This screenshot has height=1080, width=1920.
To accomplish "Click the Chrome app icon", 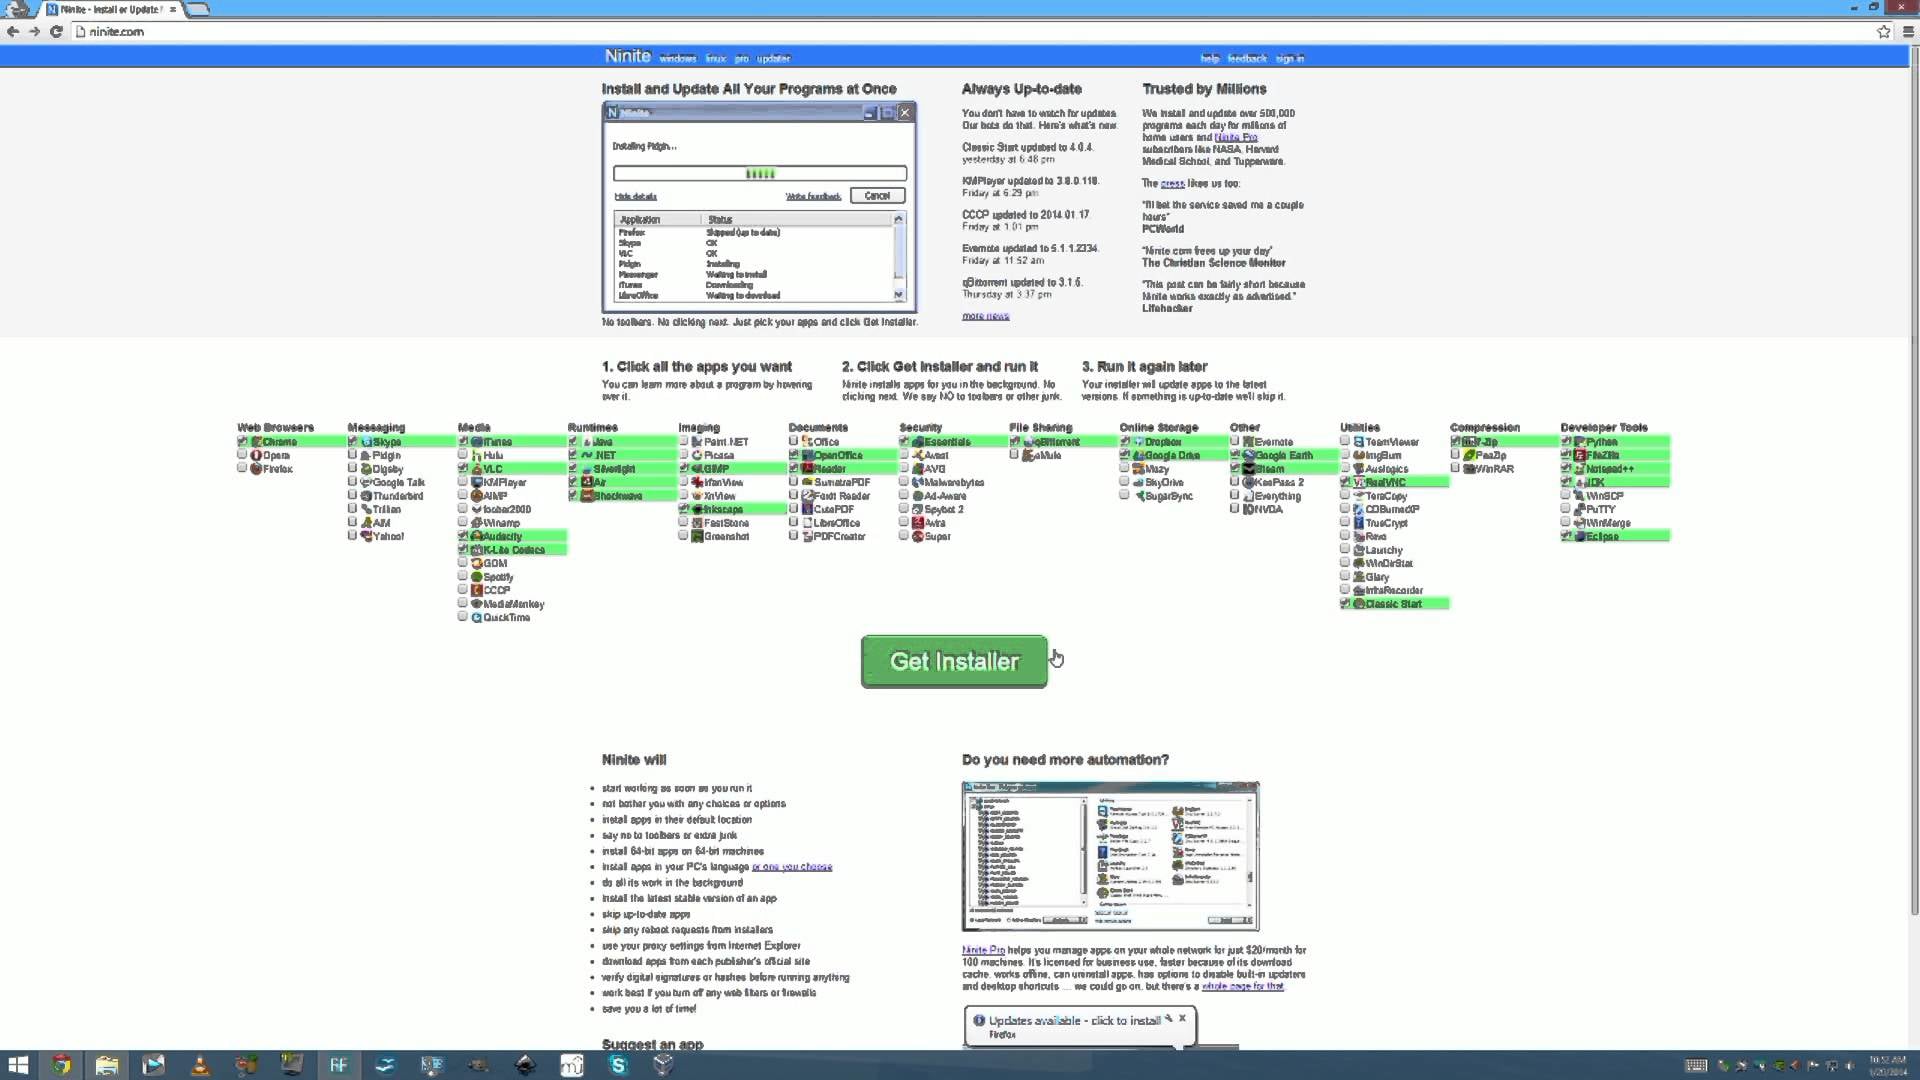I will (x=256, y=442).
